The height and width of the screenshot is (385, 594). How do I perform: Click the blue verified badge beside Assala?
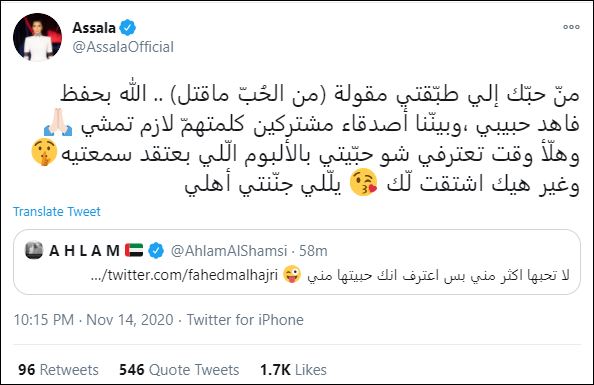pyautogui.click(x=128, y=28)
